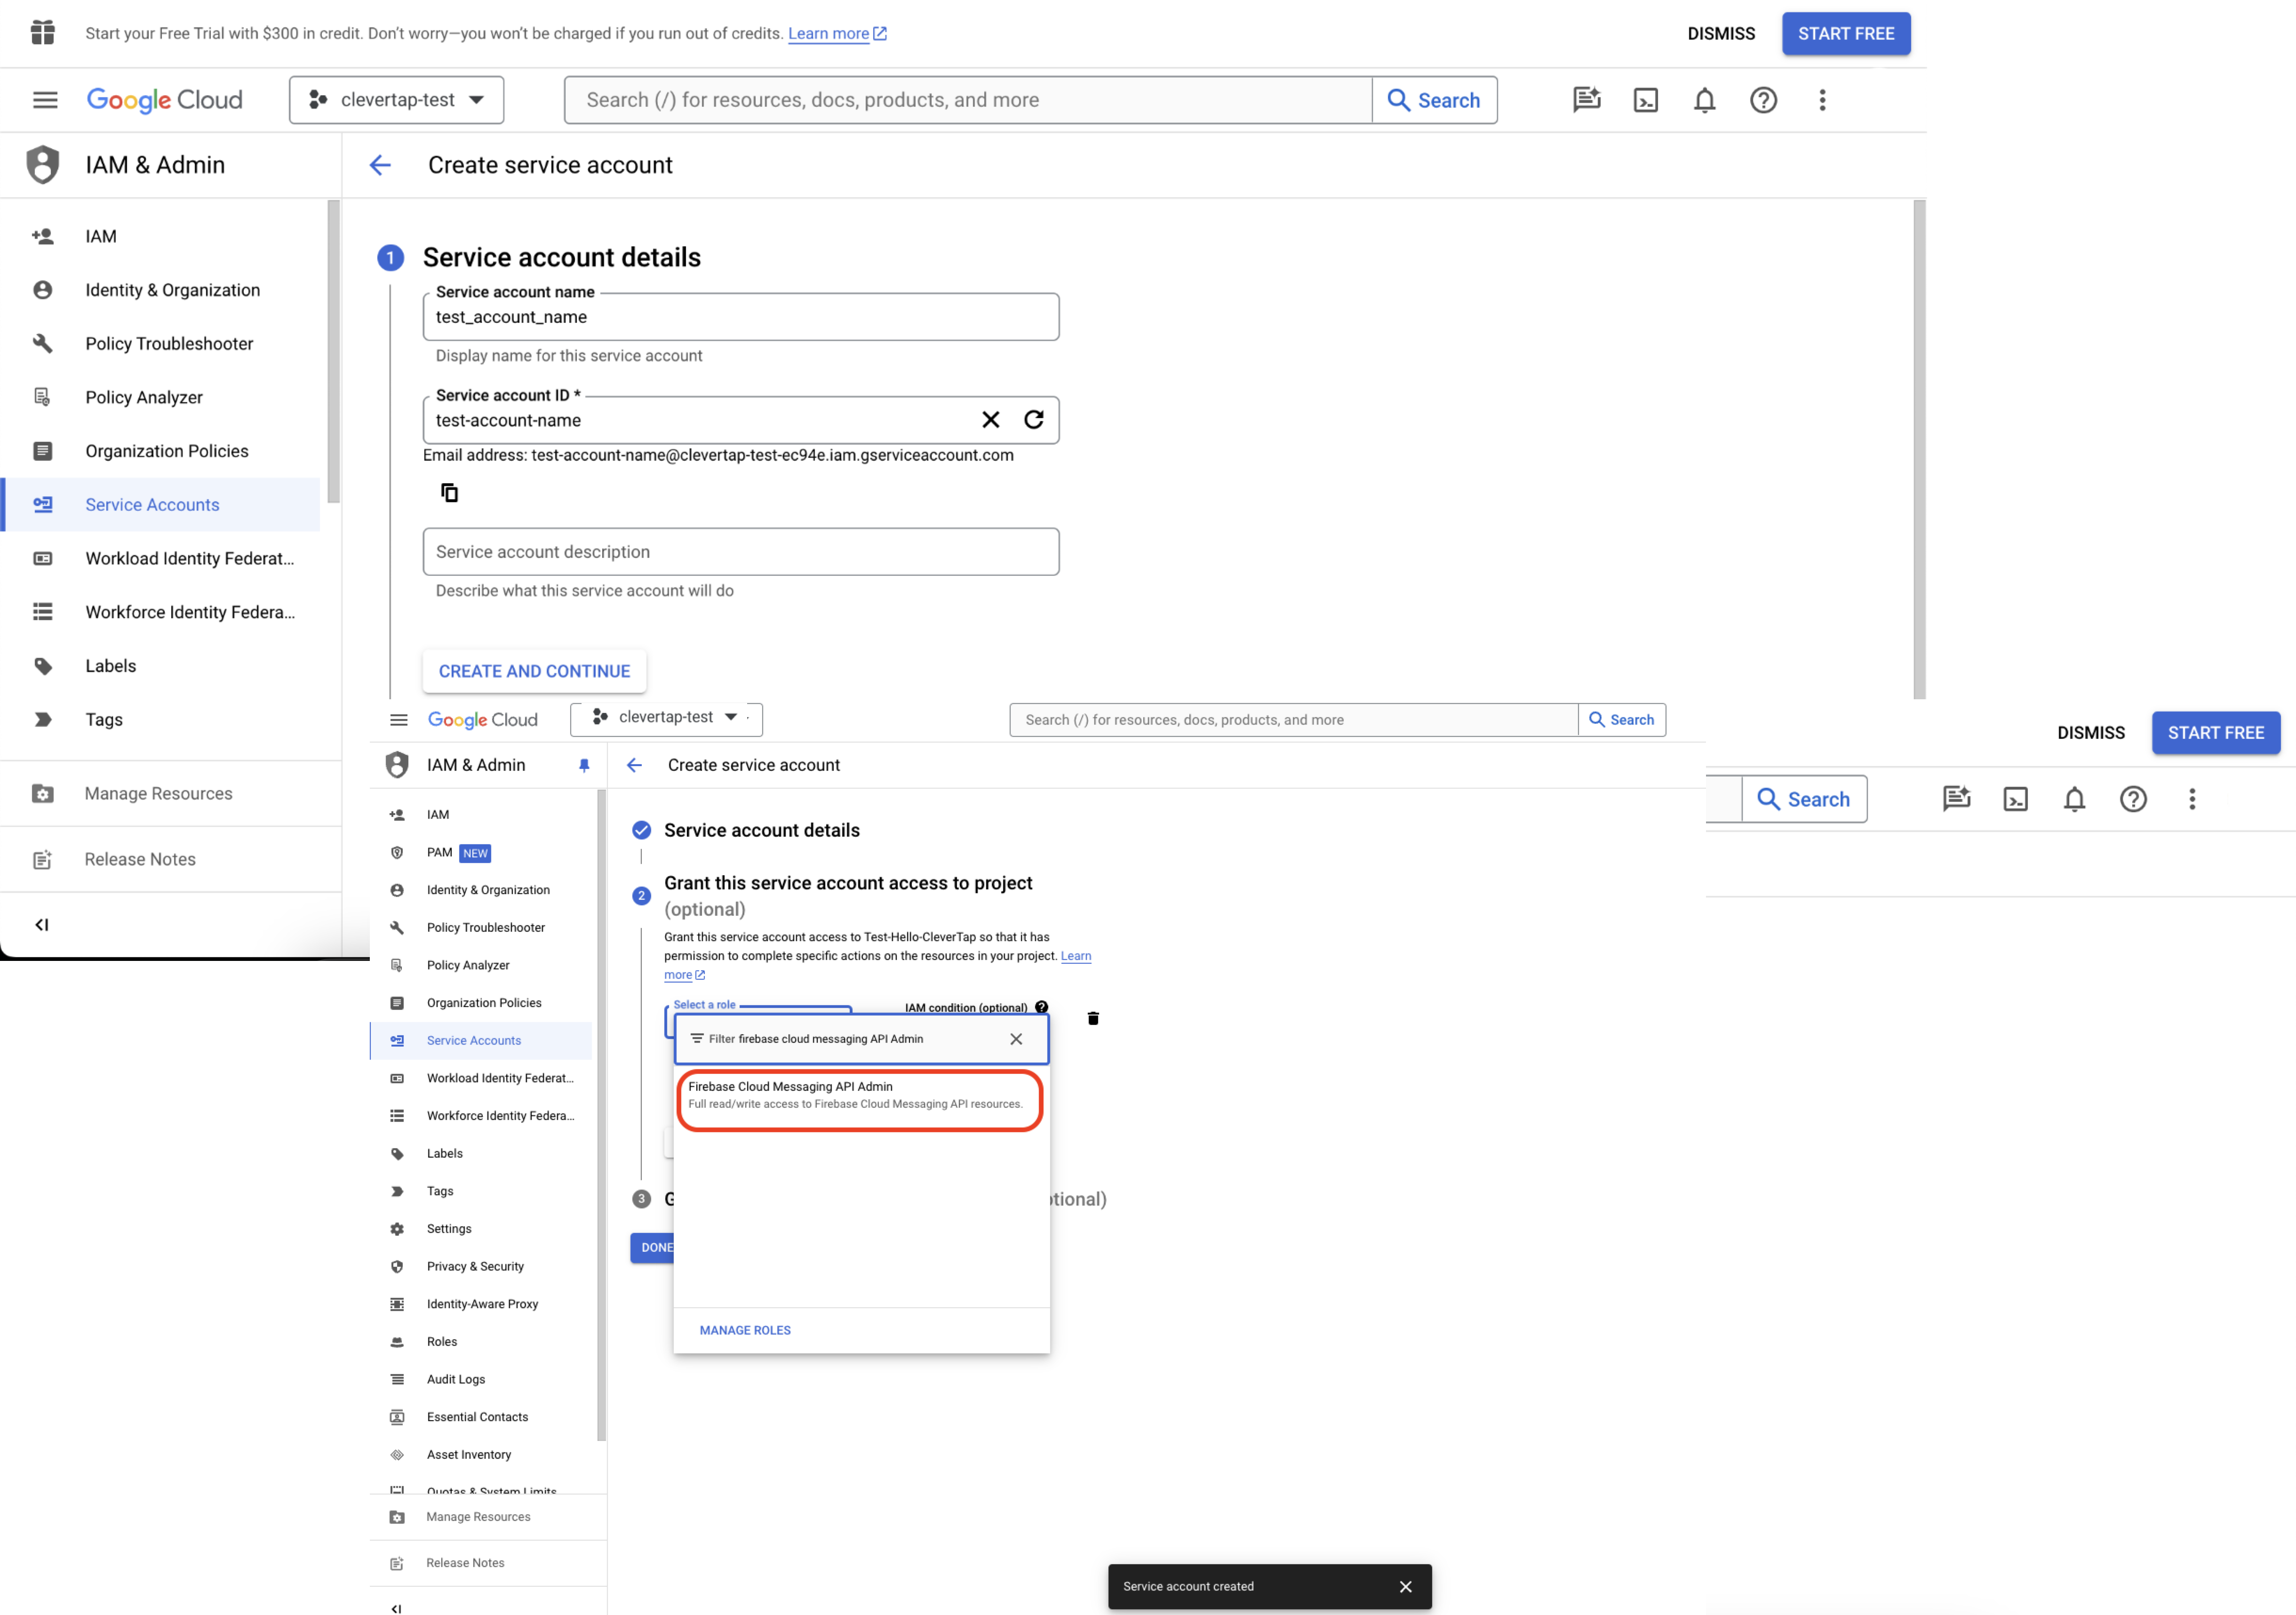Viewport: 2296px width, 1615px height.
Task: Open the navigation hamburger menu in the upper window
Action: [45, 100]
